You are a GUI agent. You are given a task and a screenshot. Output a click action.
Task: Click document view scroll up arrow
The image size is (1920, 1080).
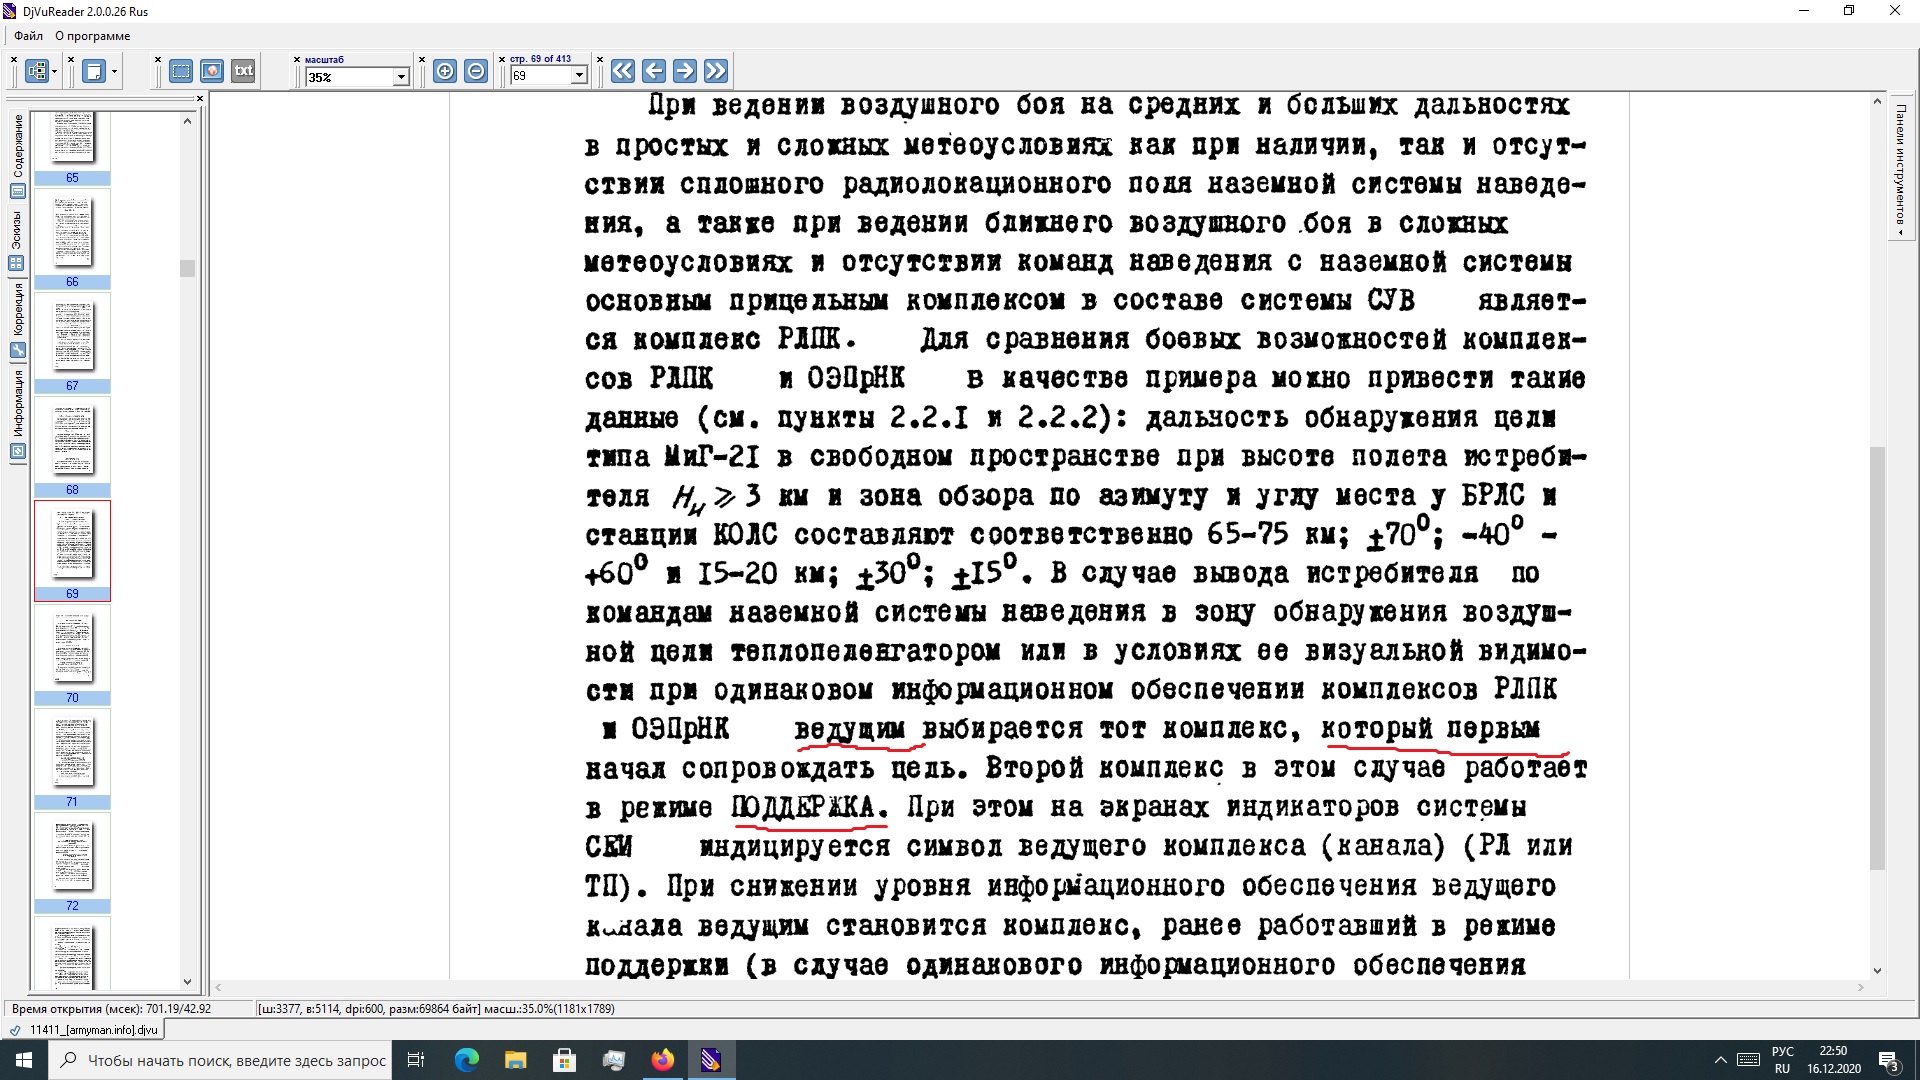(1877, 102)
